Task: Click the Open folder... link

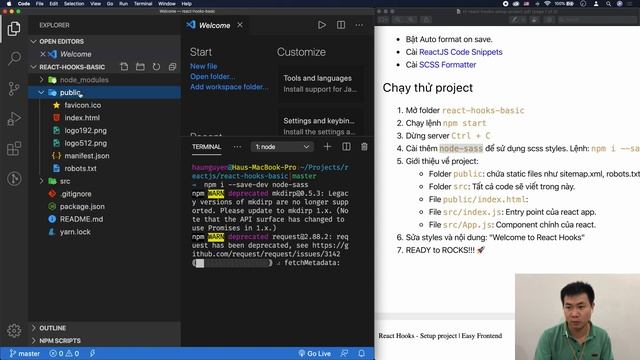Action: pyautogui.click(x=212, y=76)
